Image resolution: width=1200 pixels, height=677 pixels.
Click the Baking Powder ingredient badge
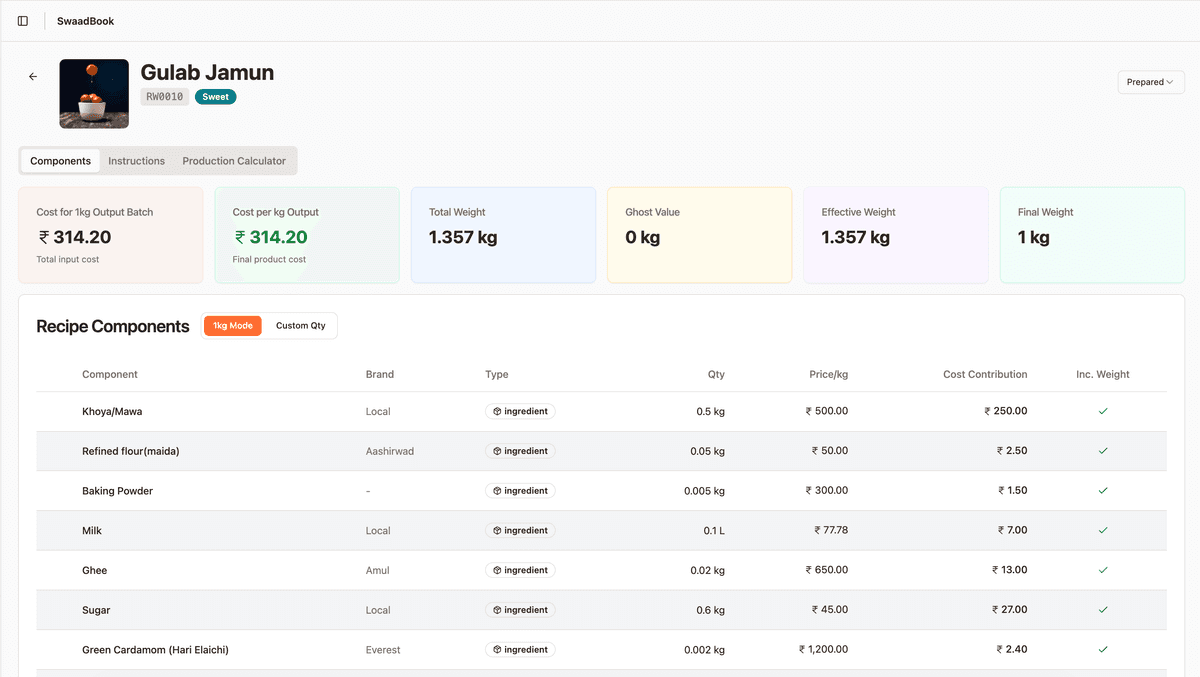[x=520, y=491]
